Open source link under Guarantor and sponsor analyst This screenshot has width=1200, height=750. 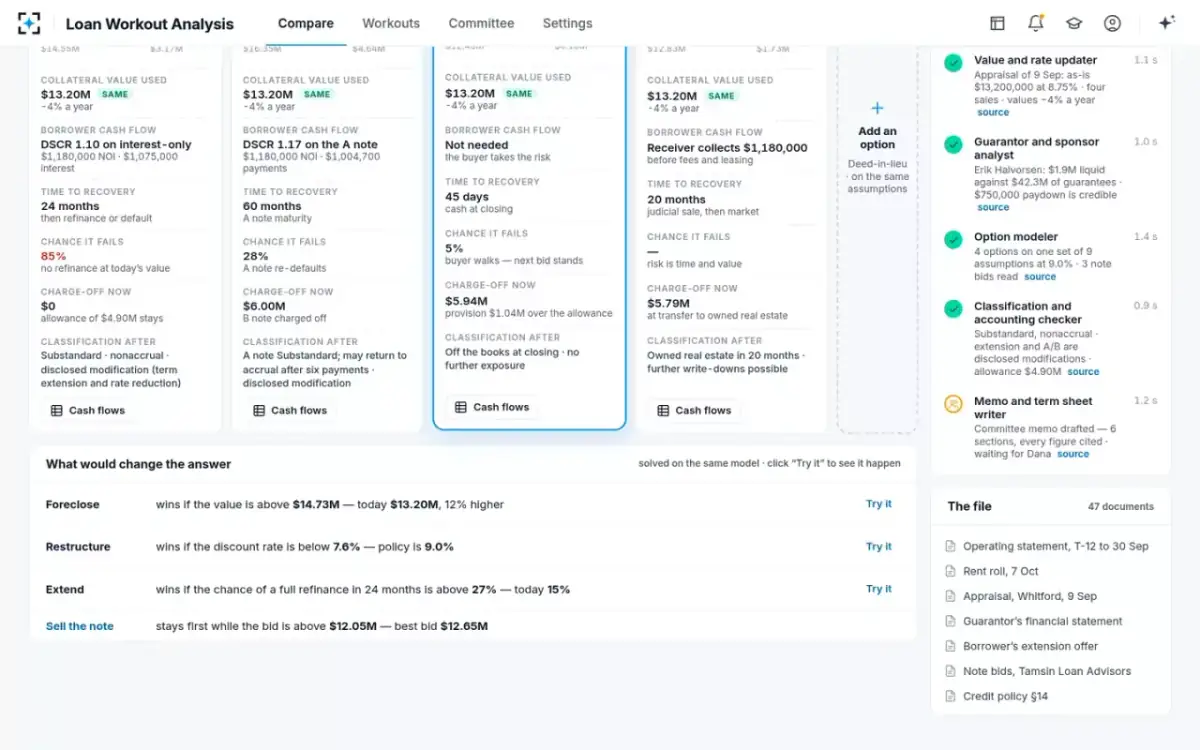click(993, 208)
